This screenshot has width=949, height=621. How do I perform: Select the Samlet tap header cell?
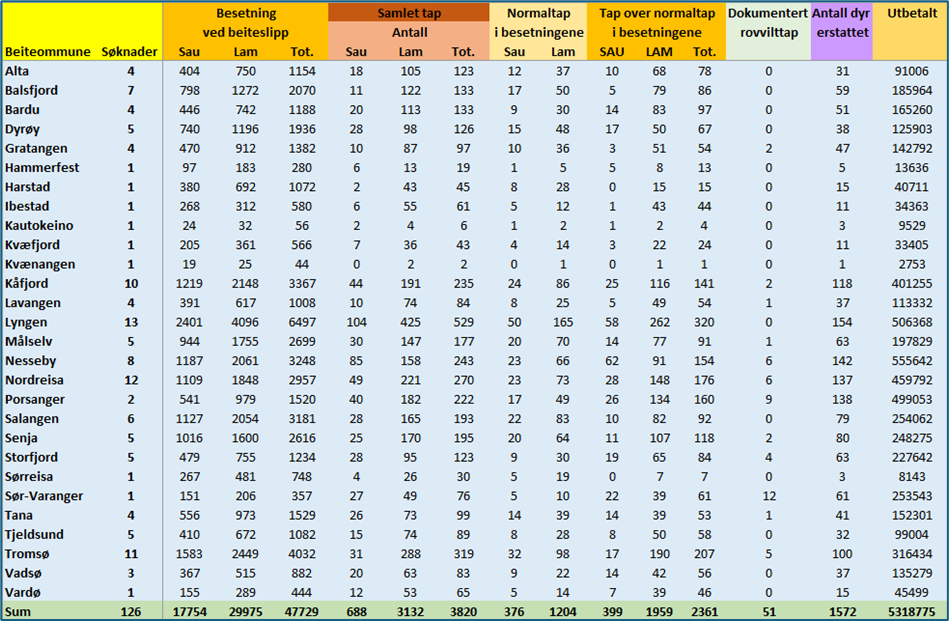tap(410, 14)
